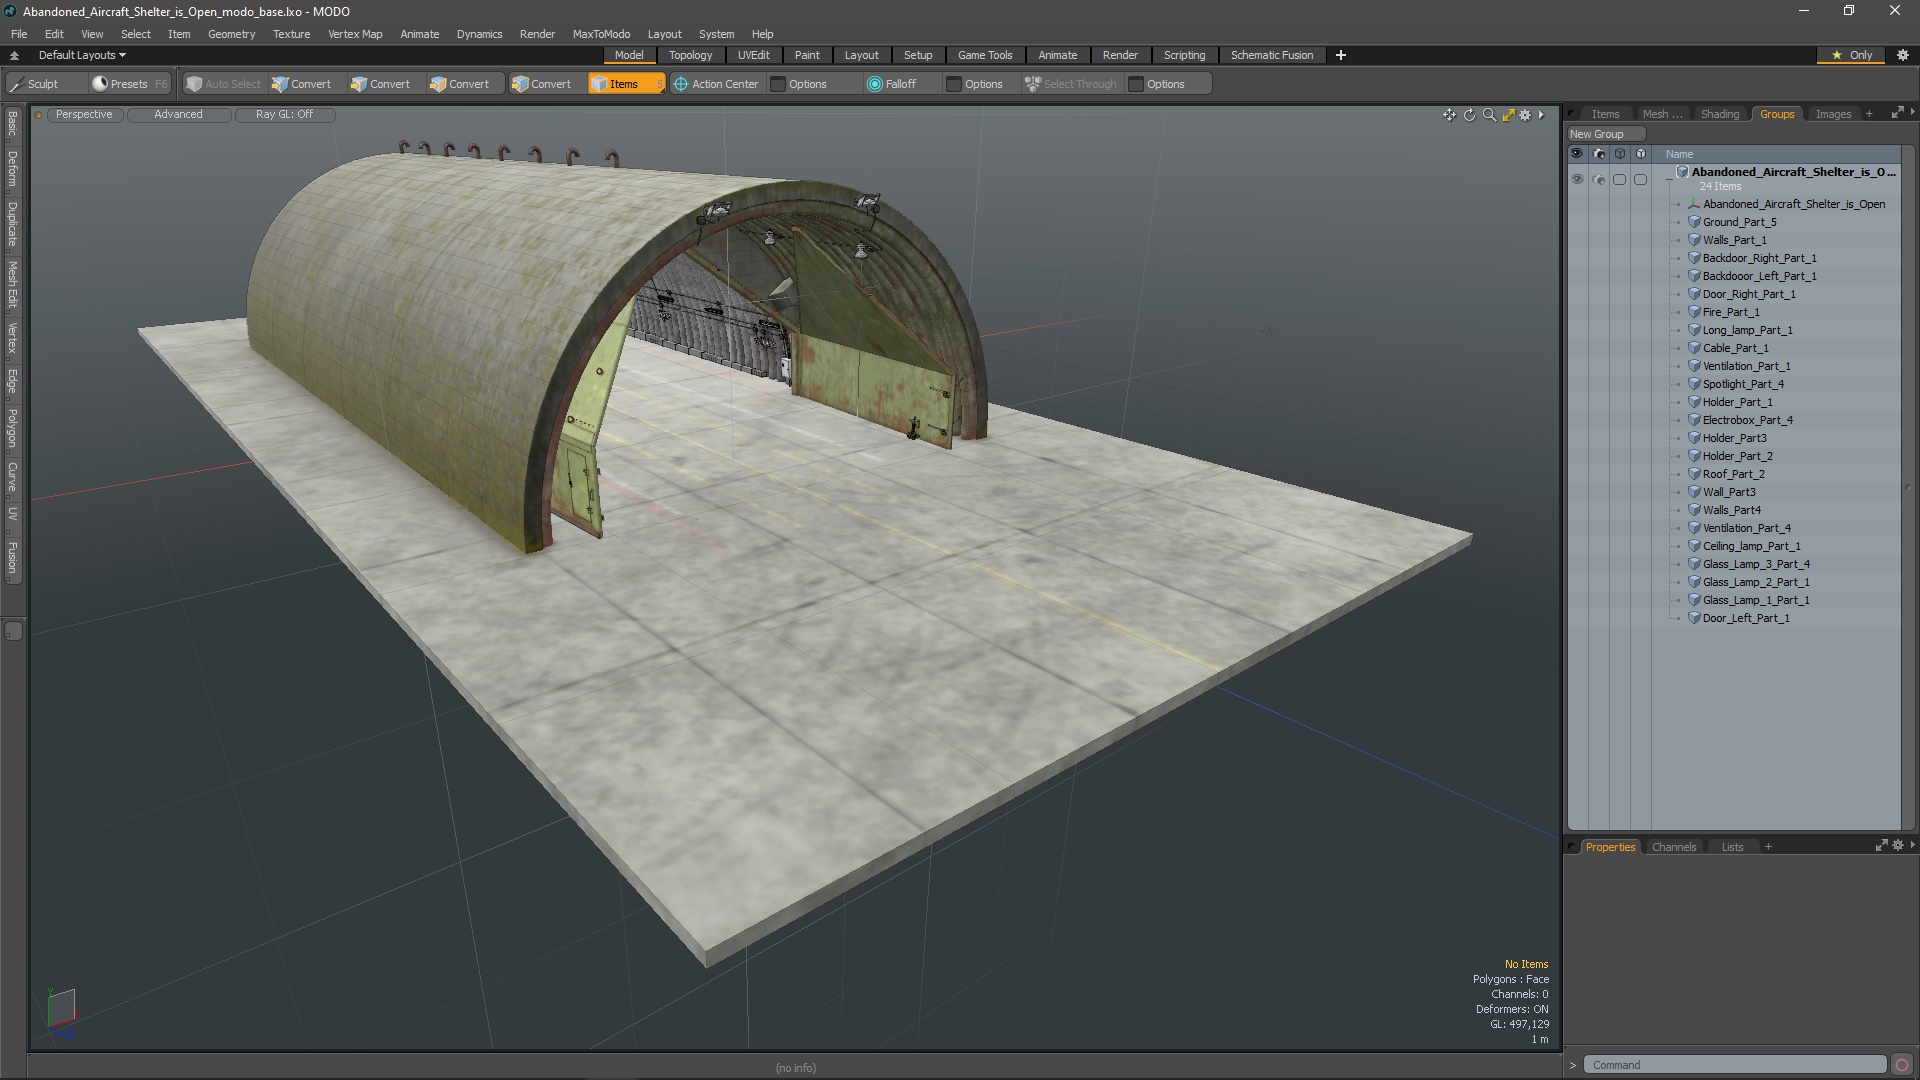This screenshot has width=1920, height=1080.
Task: Switch to the Channels tab
Action: tap(1674, 847)
